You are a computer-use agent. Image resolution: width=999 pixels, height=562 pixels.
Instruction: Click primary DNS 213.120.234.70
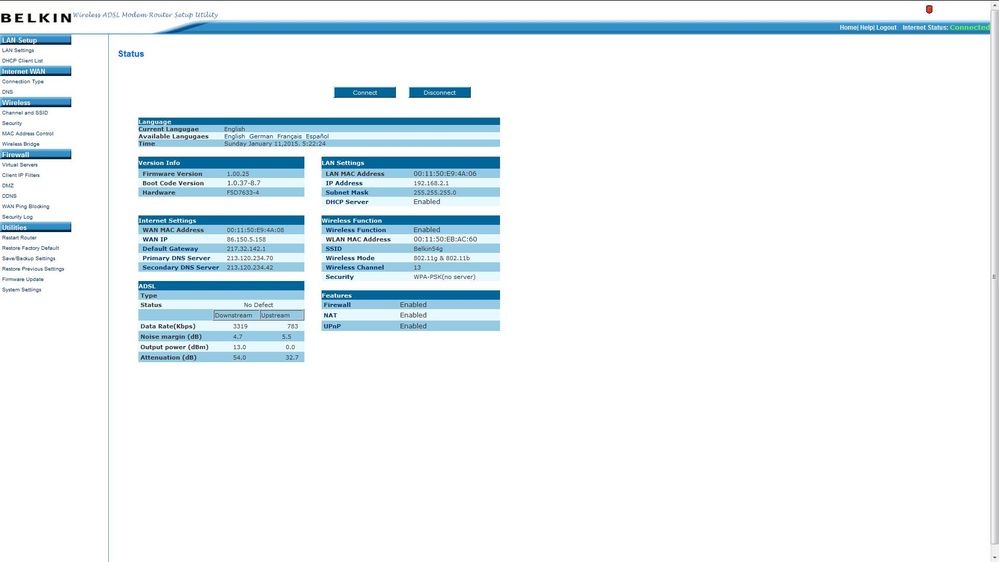tap(250, 259)
